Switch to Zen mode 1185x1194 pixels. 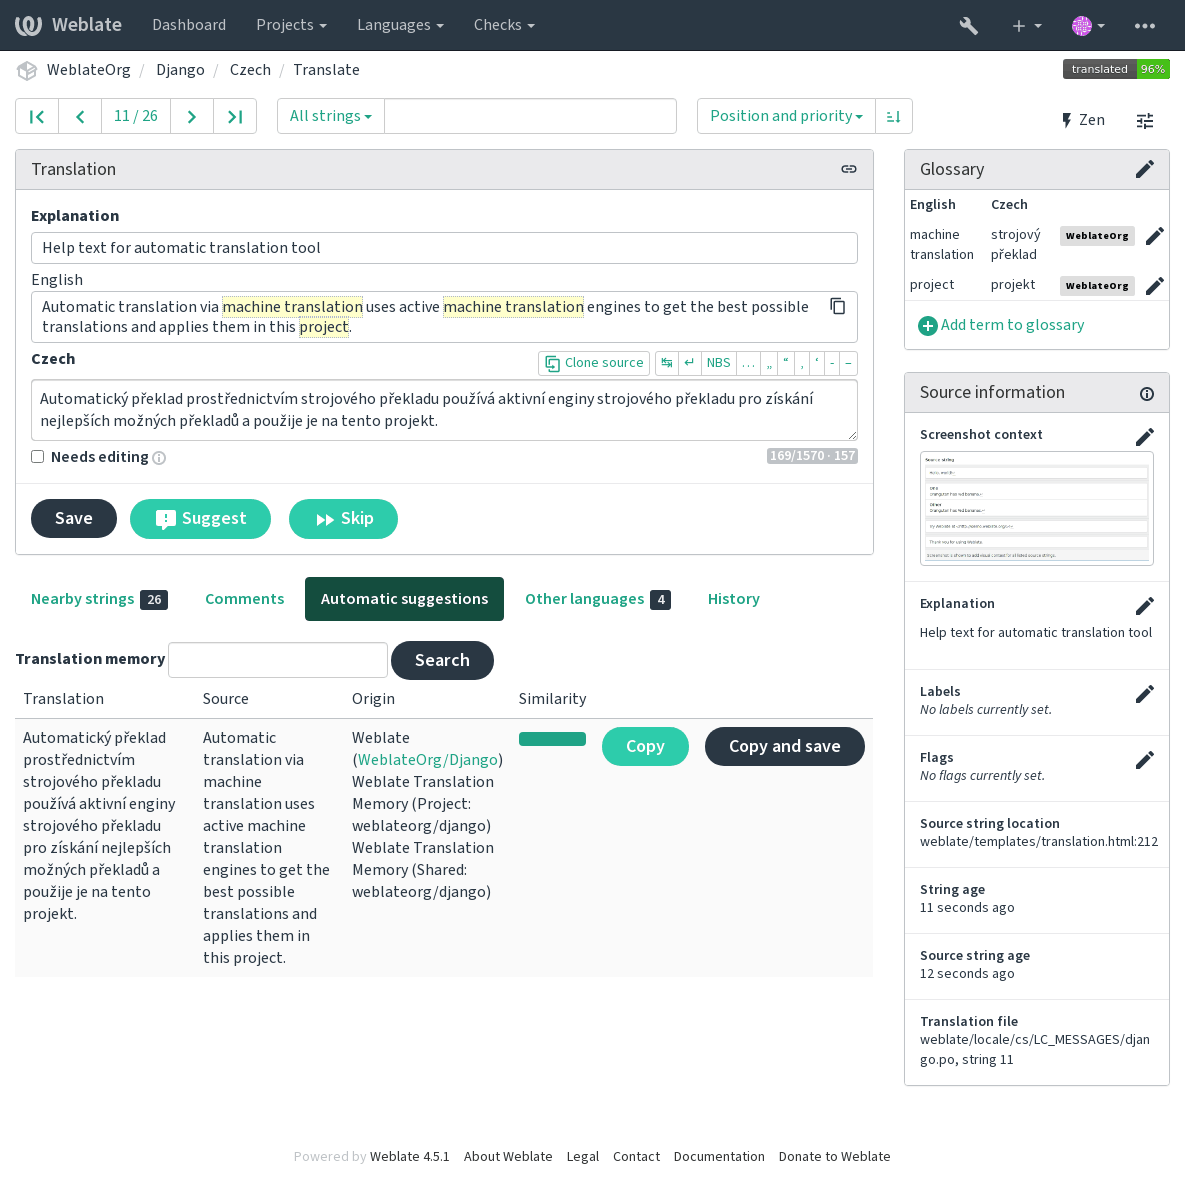1082,120
